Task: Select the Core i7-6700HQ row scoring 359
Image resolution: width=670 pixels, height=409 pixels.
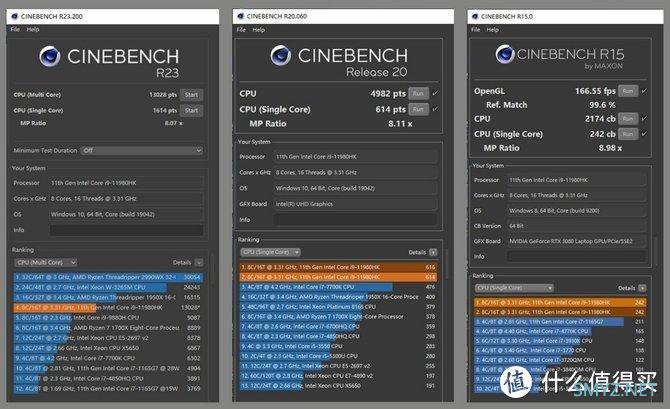Action: pos(338,326)
